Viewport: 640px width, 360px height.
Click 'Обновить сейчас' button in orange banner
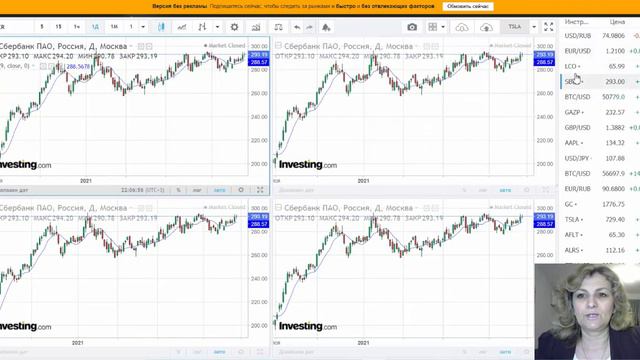coord(468,7)
